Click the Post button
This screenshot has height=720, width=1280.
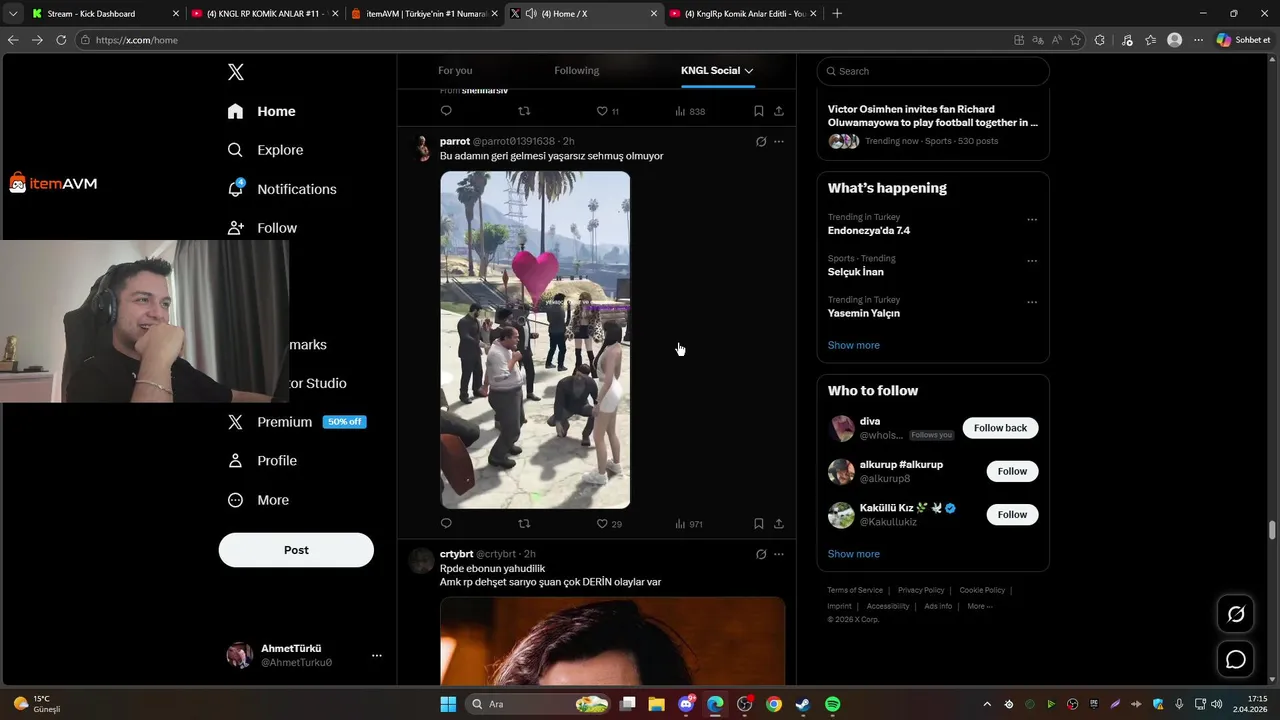296,550
